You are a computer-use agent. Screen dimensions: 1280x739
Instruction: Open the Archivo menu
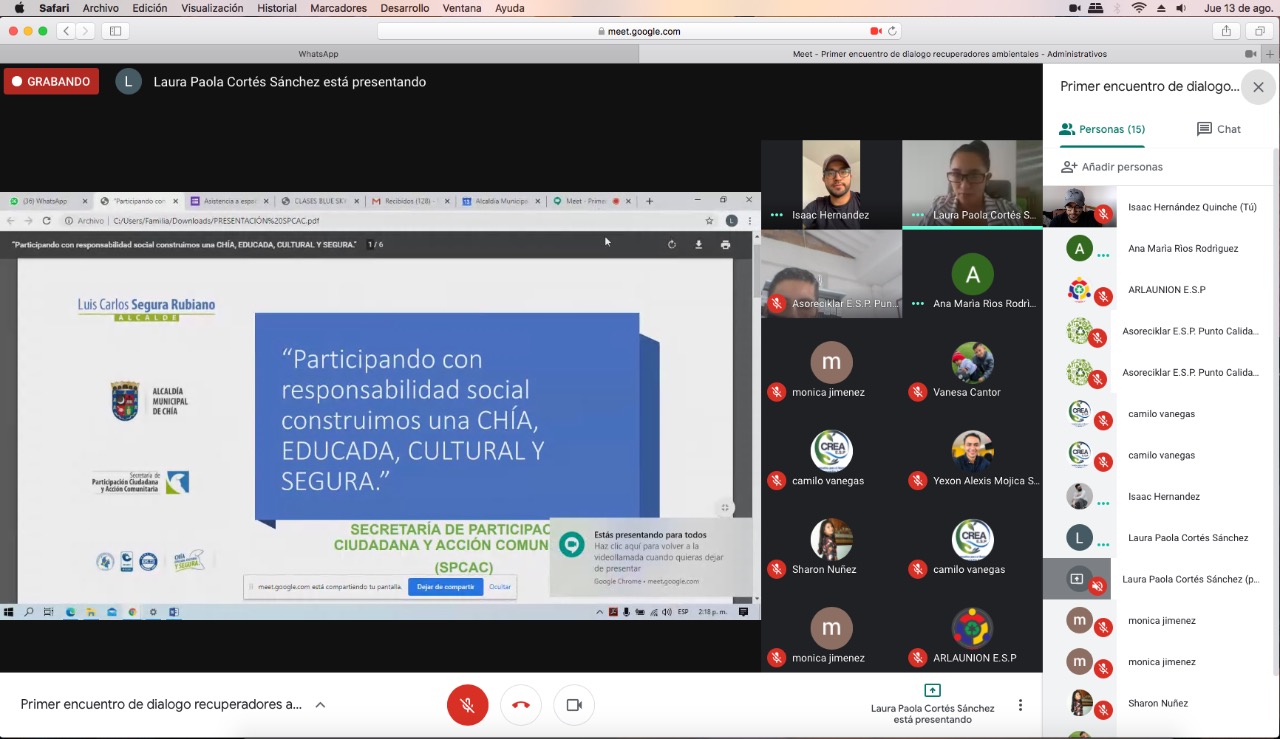pyautogui.click(x=100, y=8)
